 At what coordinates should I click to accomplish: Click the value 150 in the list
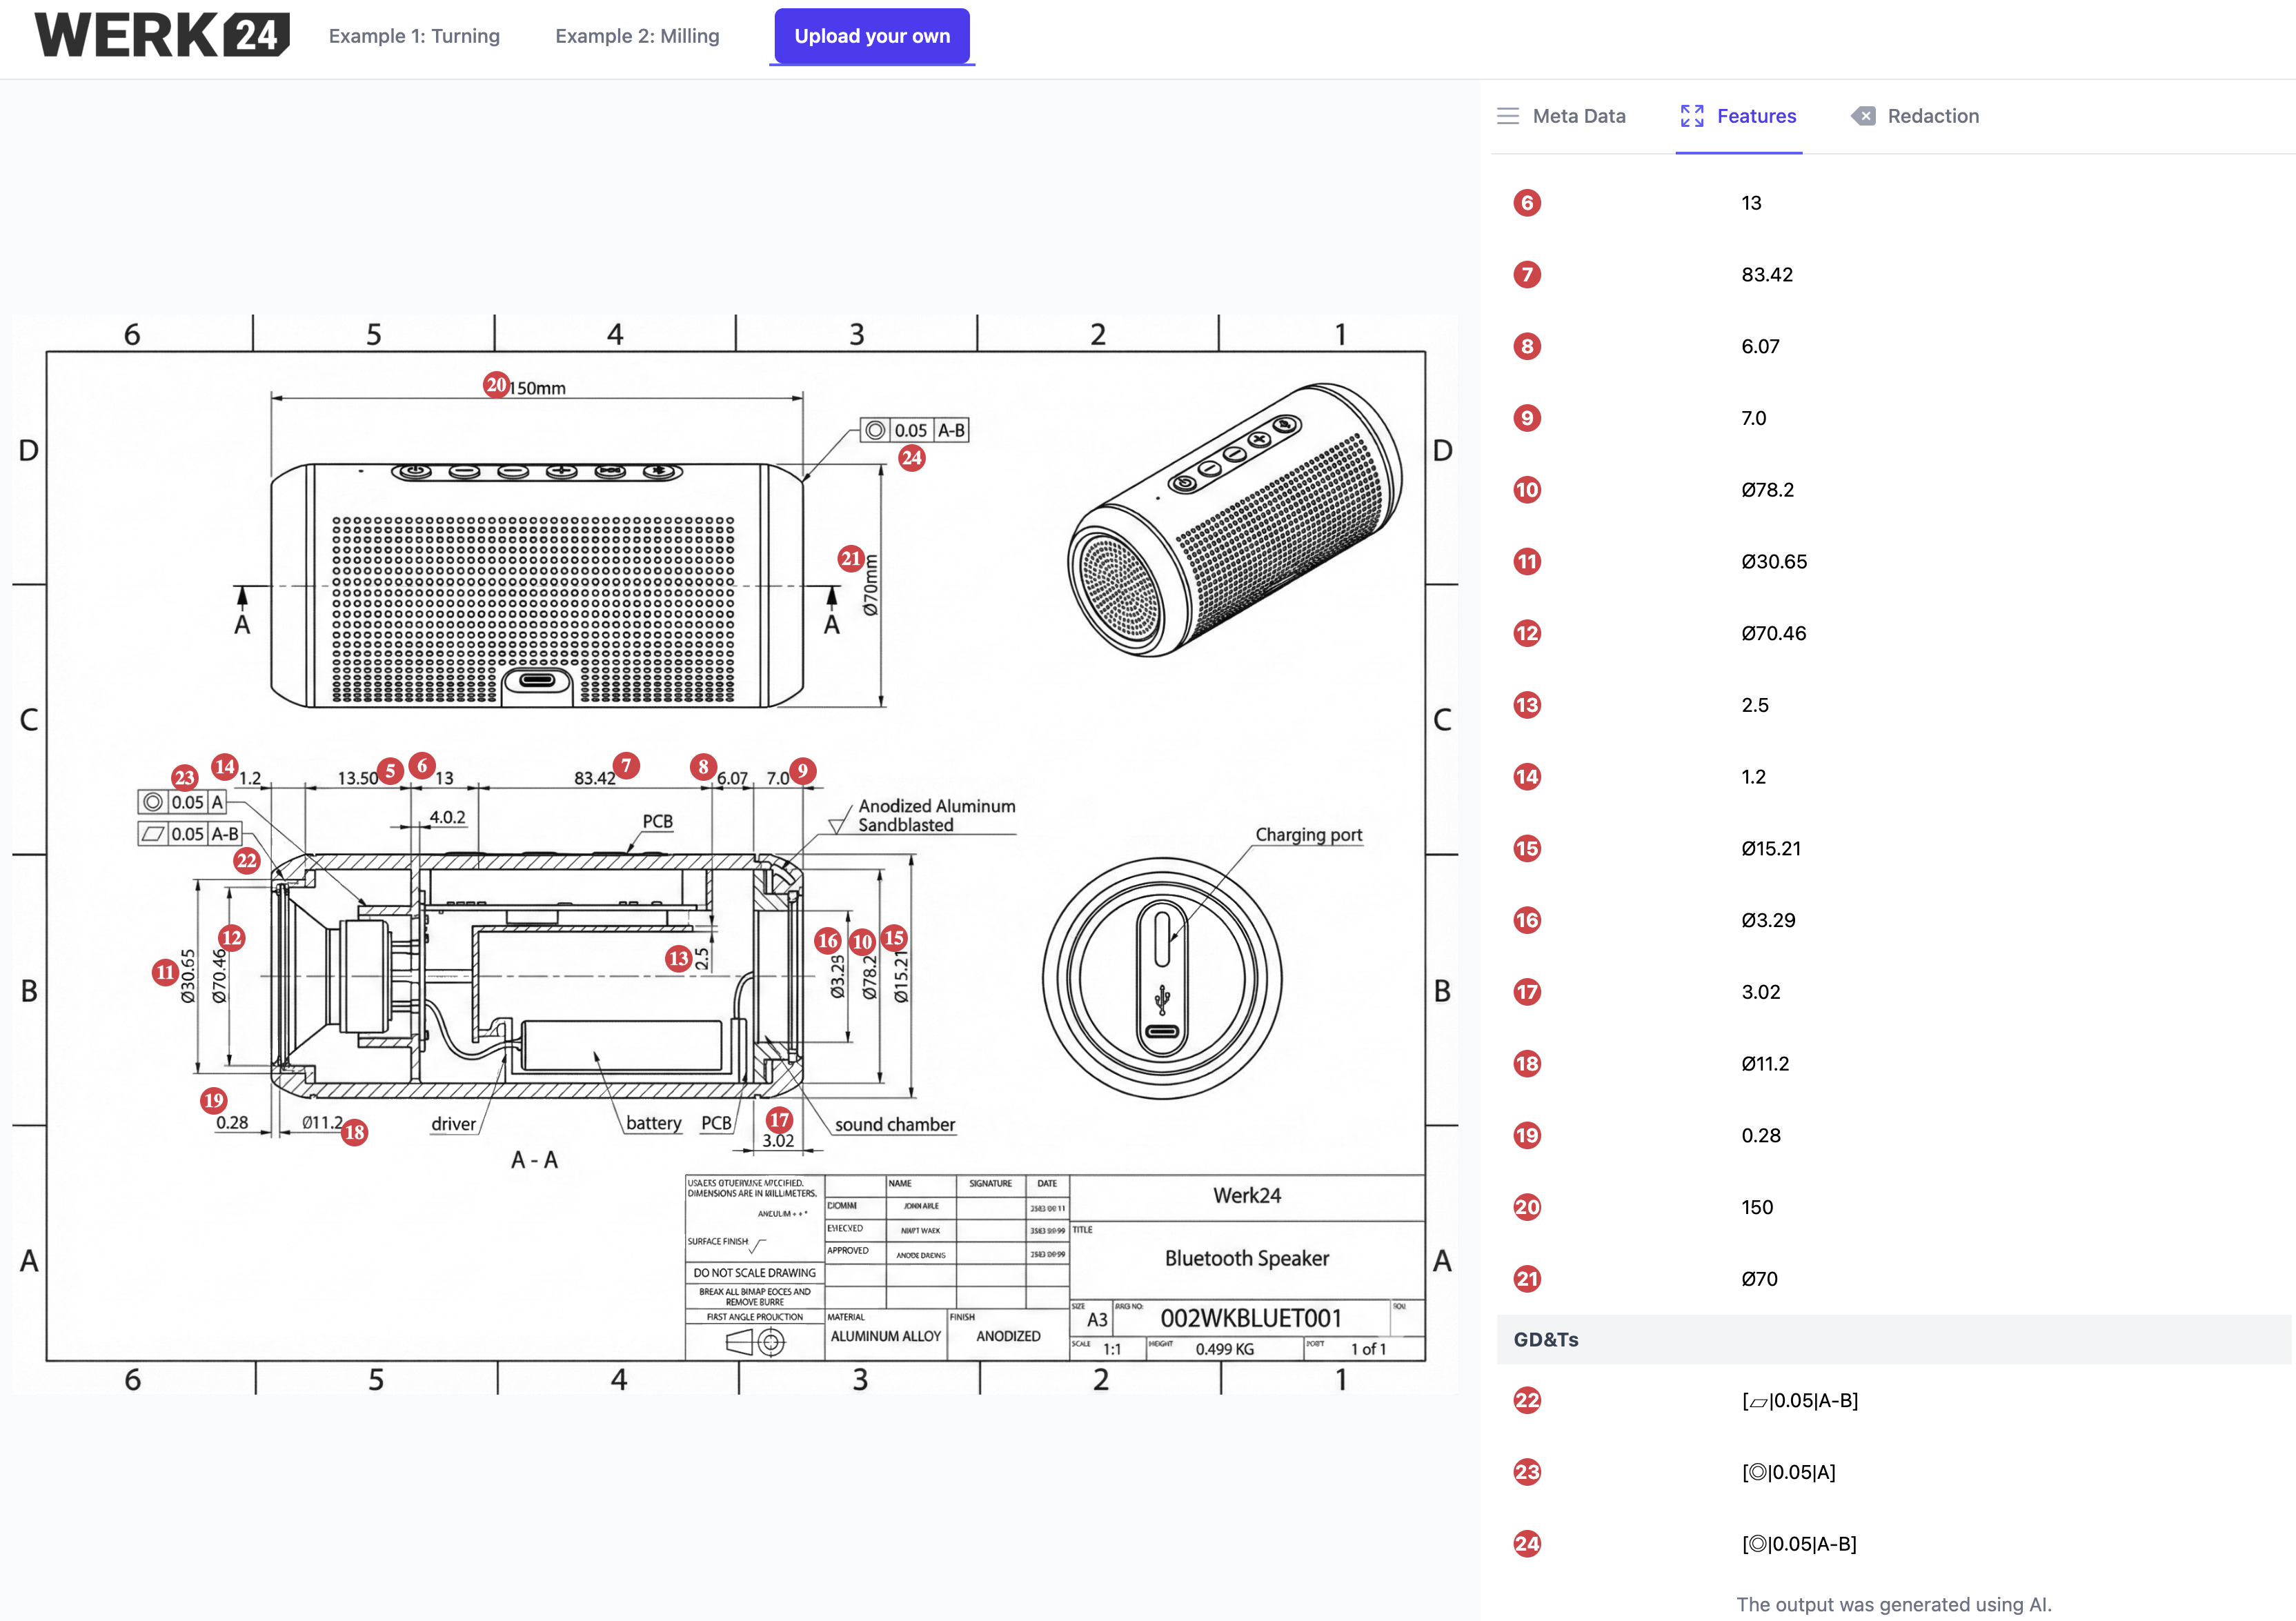pyautogui.click(x=1757, y=1207)
